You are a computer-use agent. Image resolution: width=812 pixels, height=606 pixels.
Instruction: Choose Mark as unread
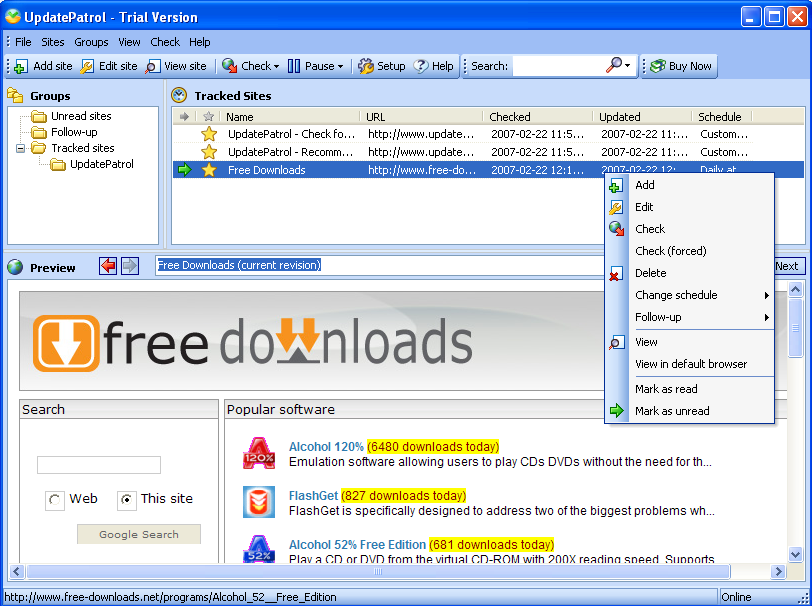pyautogui.click(x=690, y=411)
